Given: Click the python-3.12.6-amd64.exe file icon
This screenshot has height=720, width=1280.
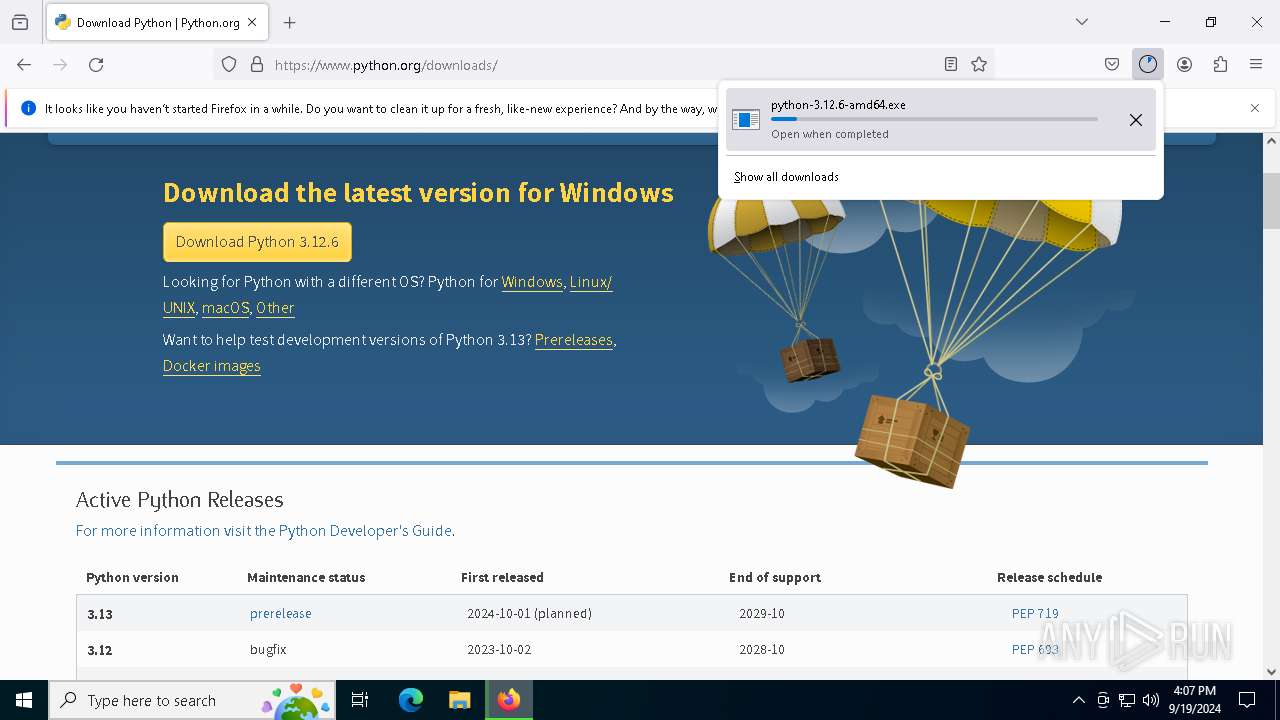Looking at the screenshot, I should [746, 120].
